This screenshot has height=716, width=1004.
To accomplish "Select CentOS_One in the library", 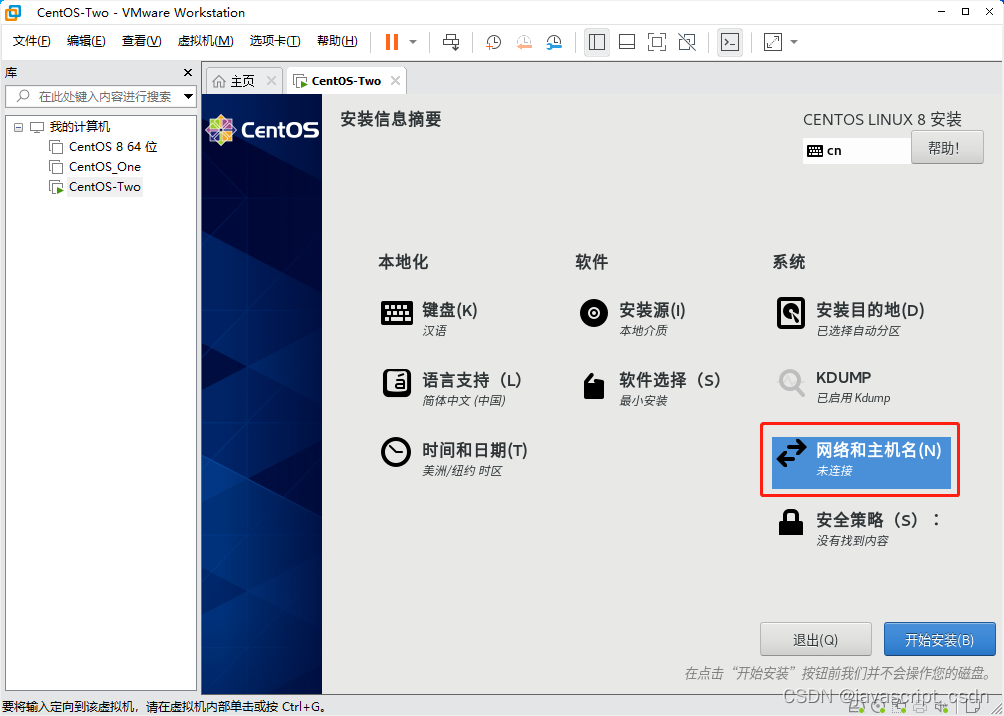I will click(x=104, y=167).
